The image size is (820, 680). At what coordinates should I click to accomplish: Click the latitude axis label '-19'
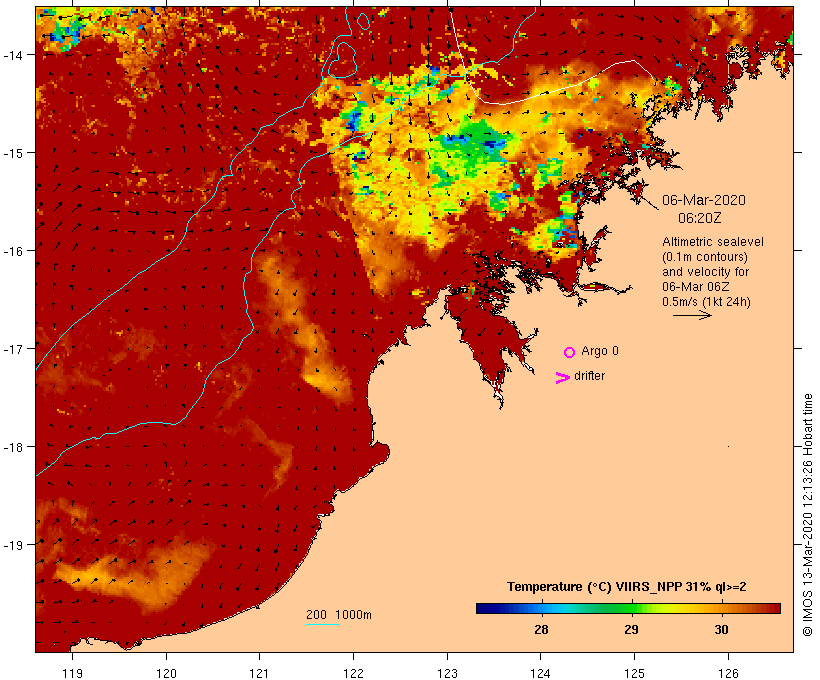(13, 545)
